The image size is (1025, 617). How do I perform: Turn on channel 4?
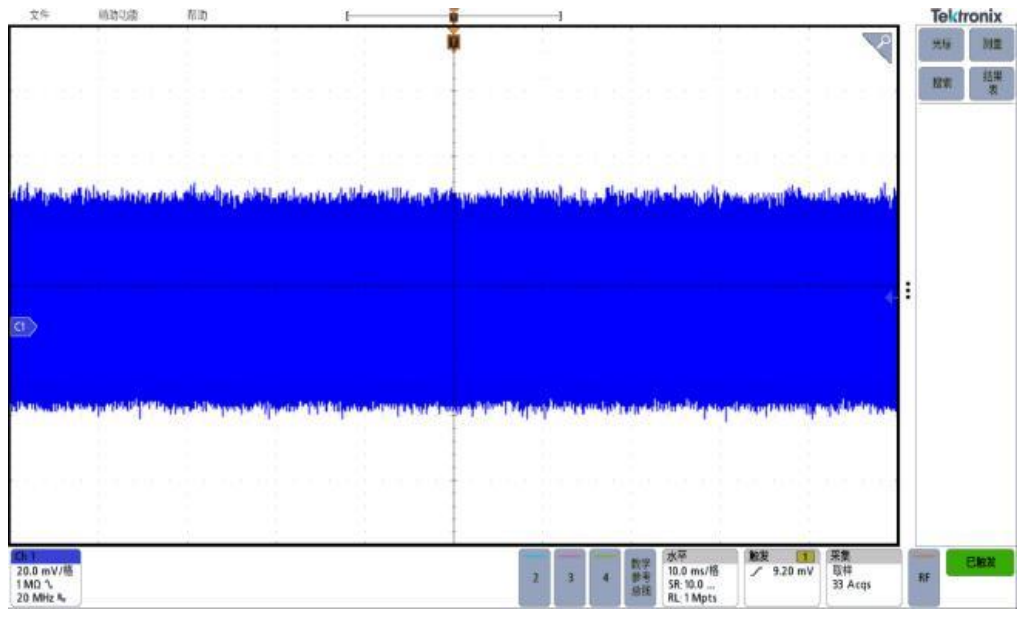tap(605, 578)
